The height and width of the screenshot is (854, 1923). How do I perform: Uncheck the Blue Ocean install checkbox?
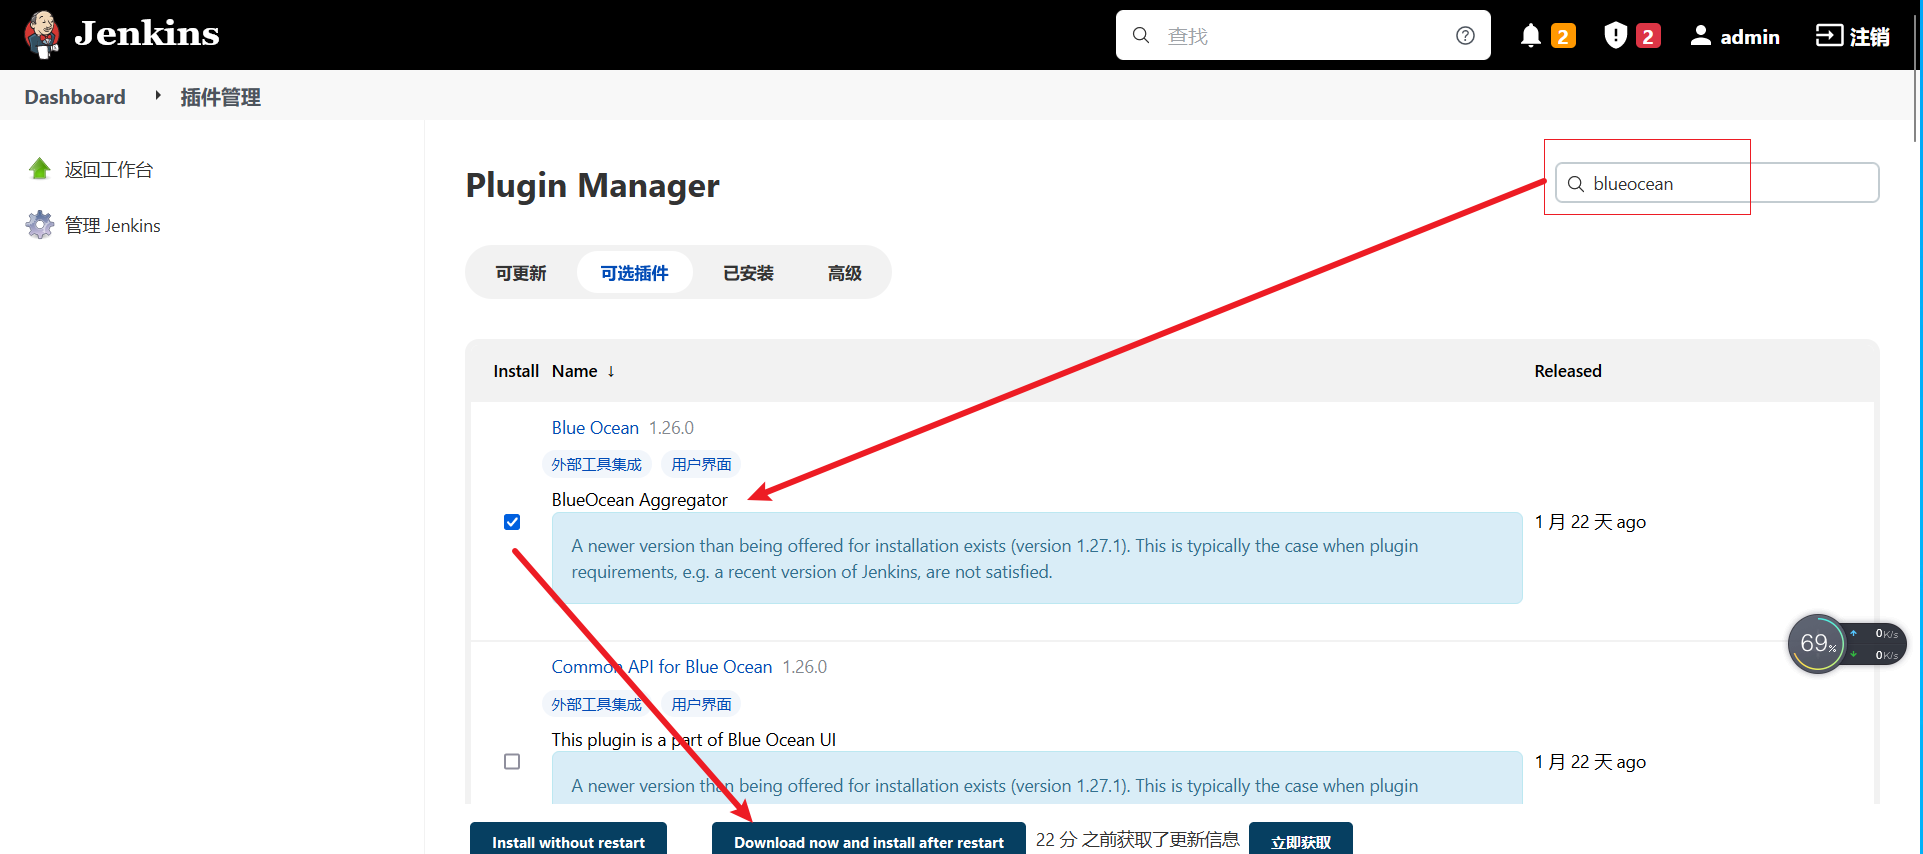(x=512, y=522)
